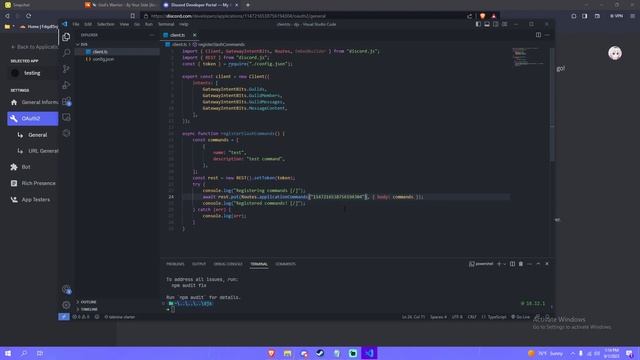This screenshot has width=640, height=360.
Task: Open the Manage gear in VS Code
Action: (x=66, y=305)
